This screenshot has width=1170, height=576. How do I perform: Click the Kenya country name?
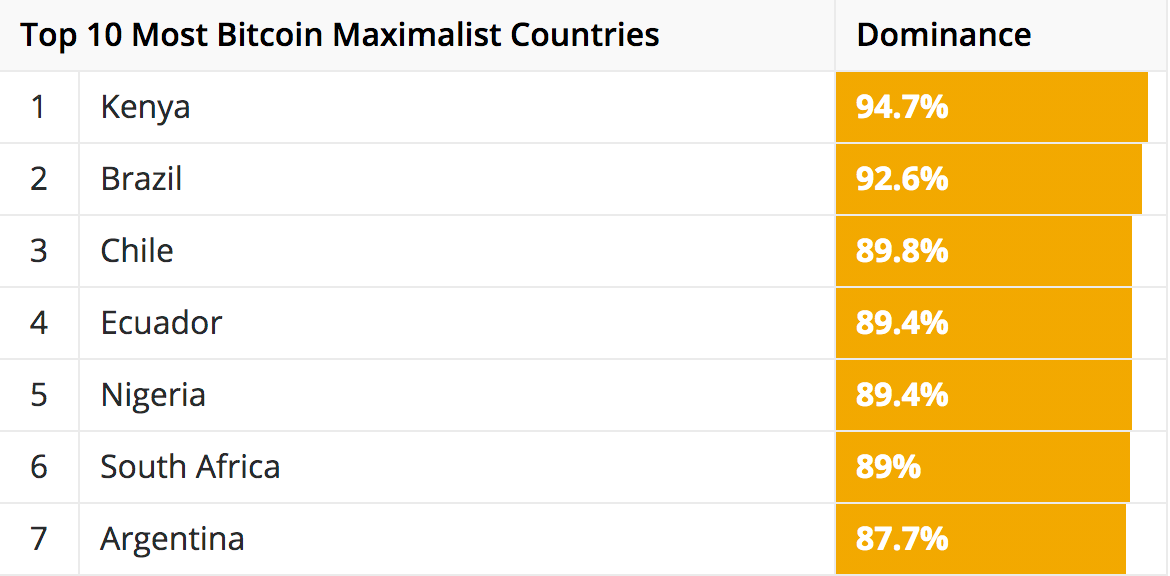pos(146,108)
